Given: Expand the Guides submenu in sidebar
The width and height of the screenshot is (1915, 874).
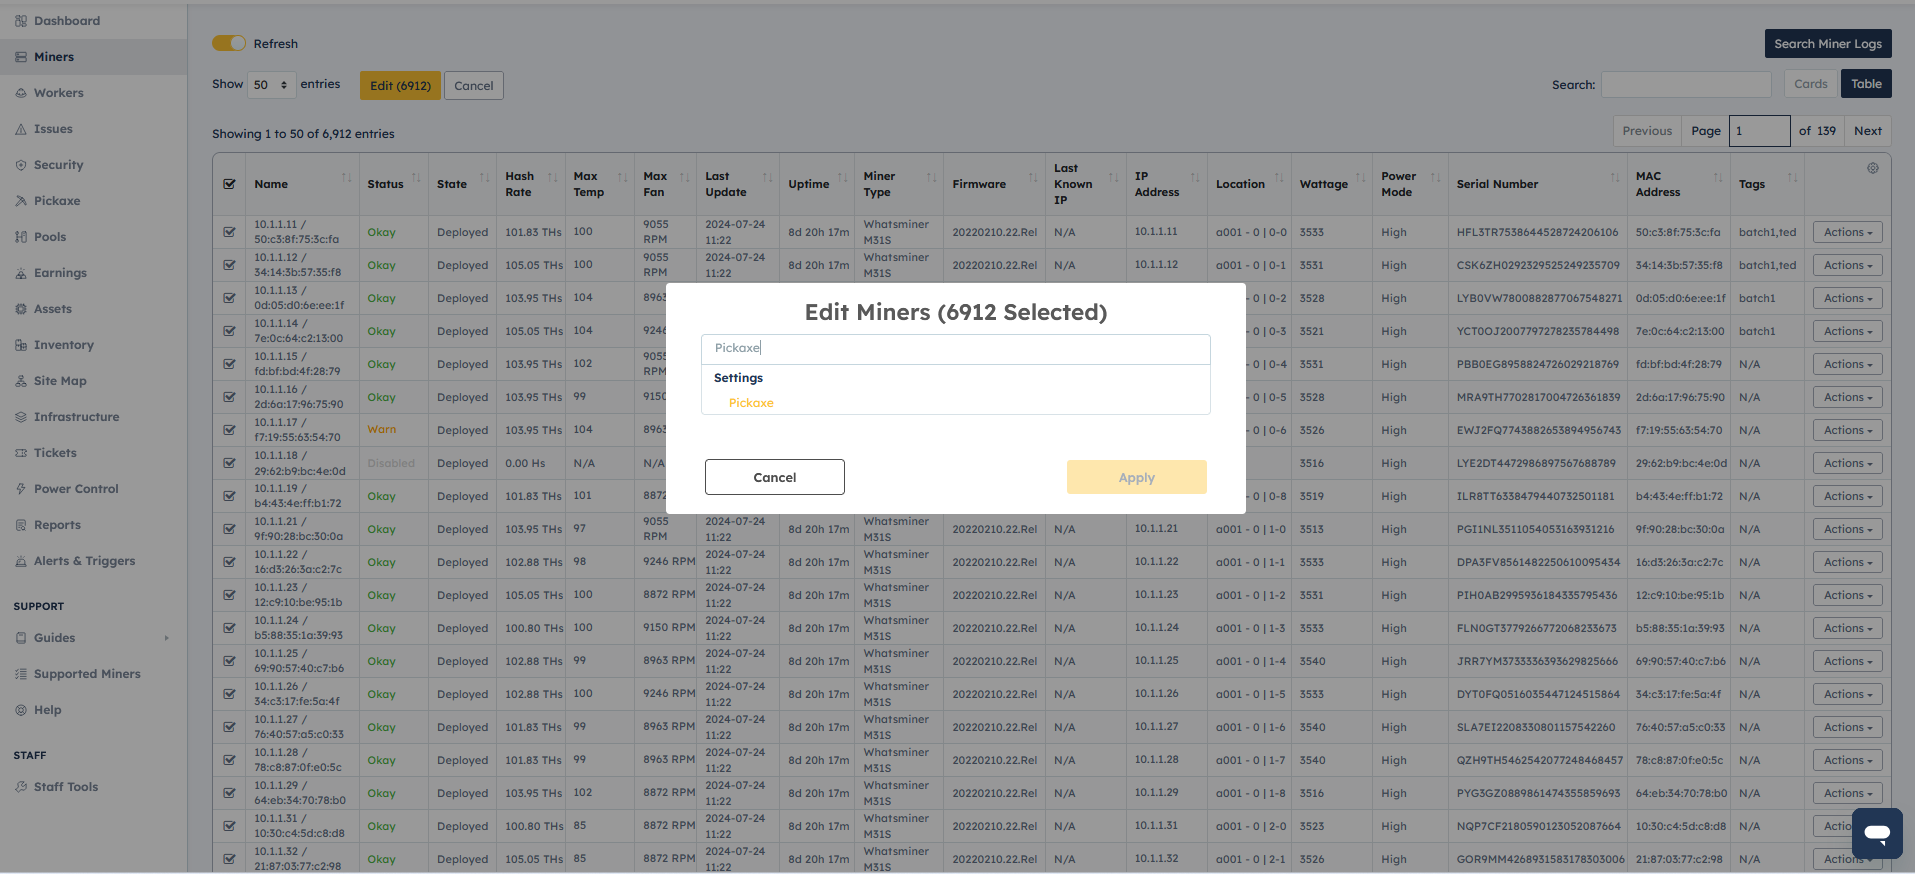Looking at the screenshot, I should (x=166, y=638).
